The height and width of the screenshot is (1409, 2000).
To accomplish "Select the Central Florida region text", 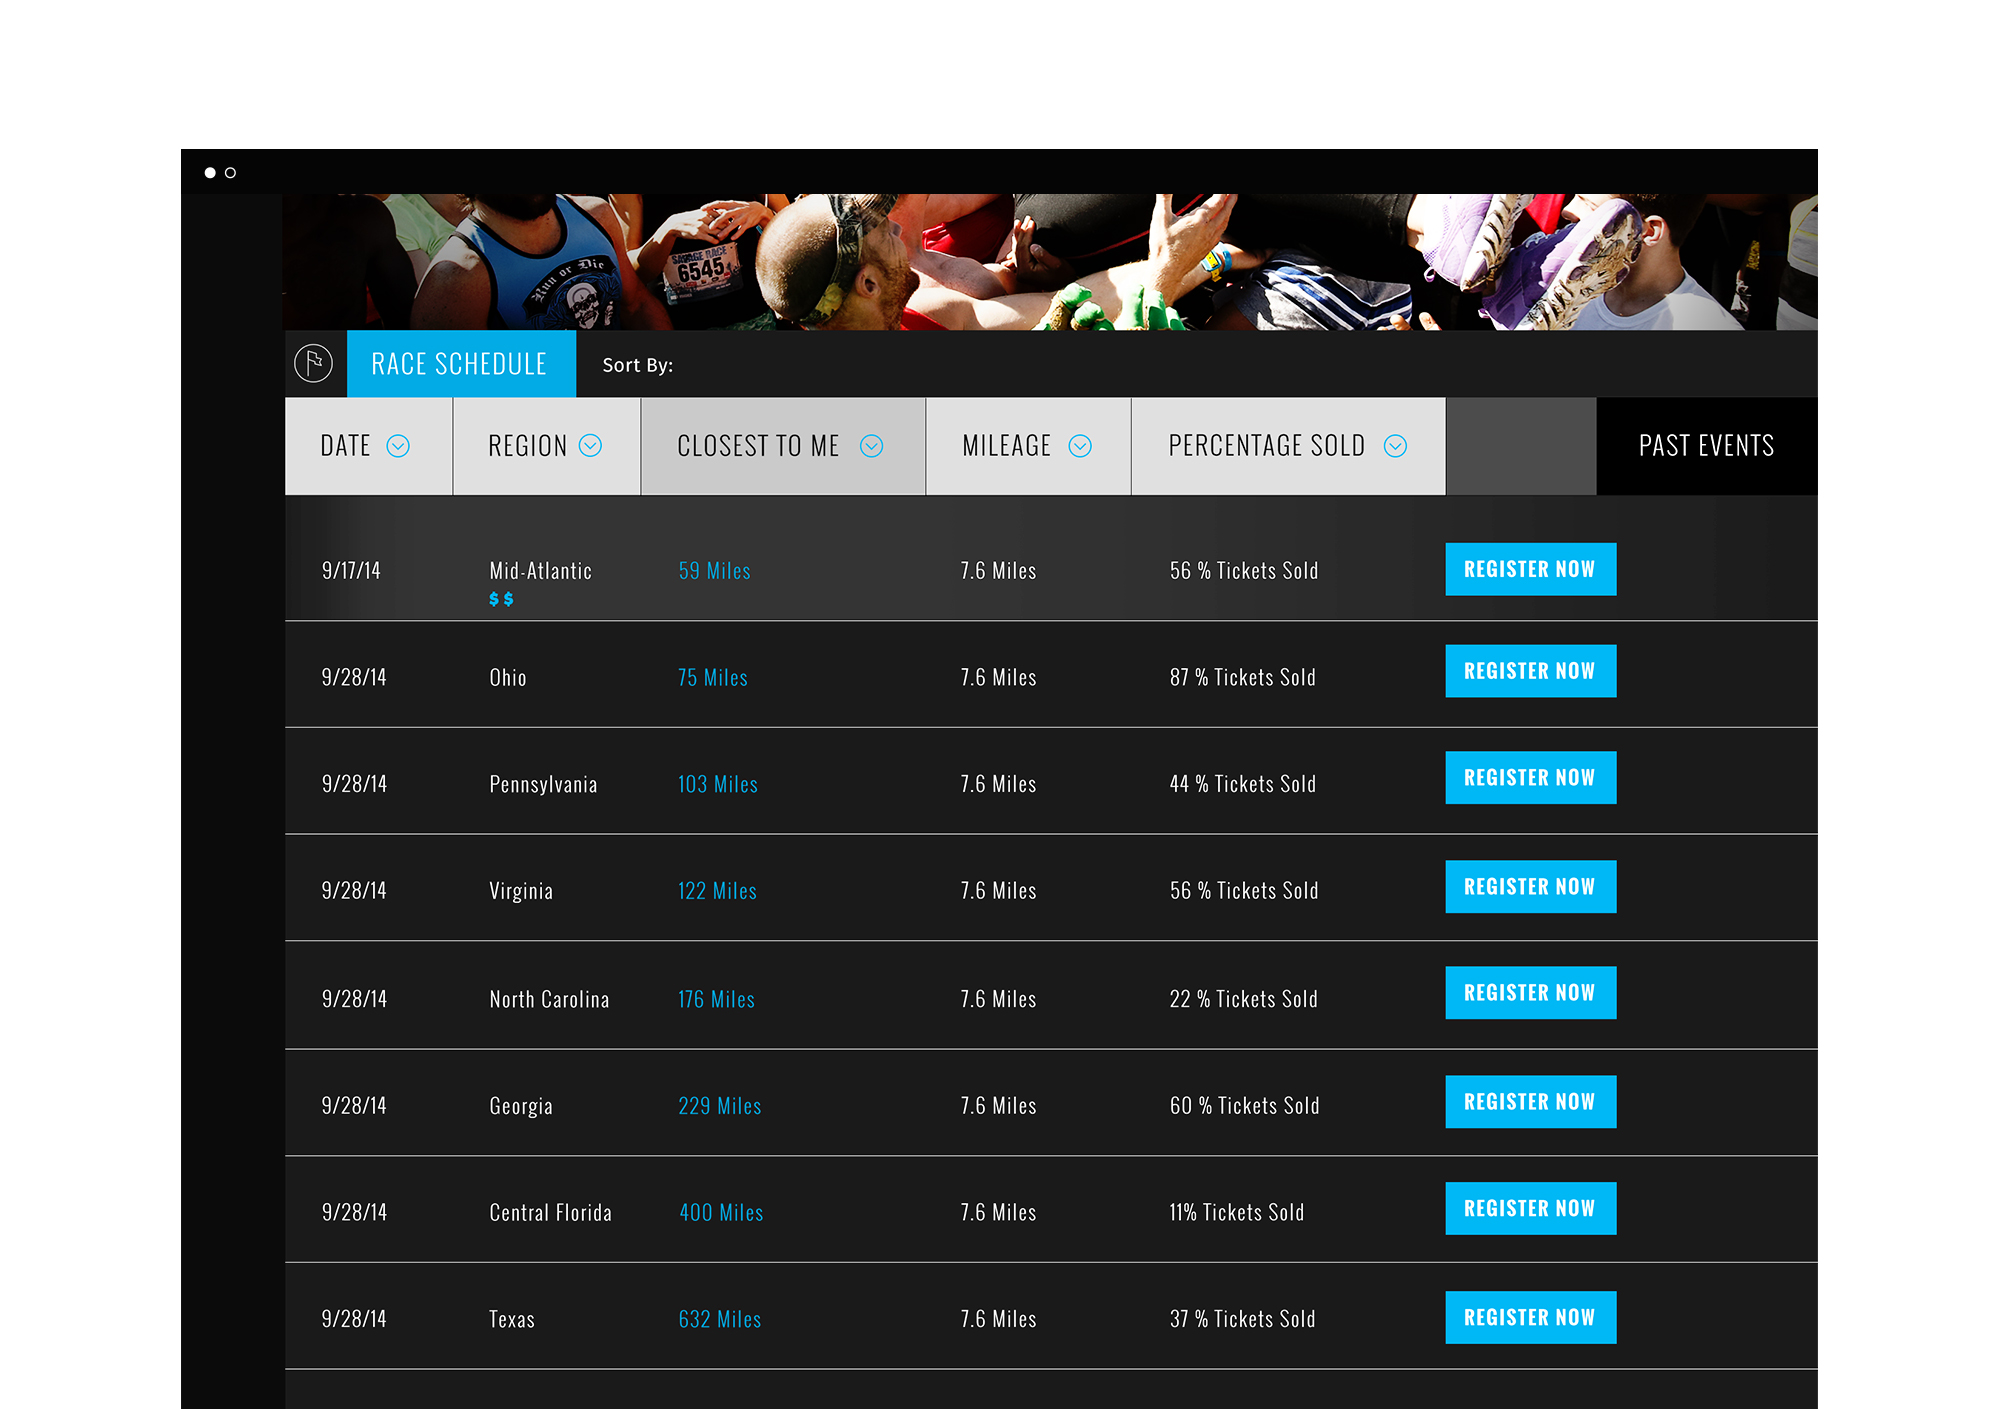I will (550, 1213).
